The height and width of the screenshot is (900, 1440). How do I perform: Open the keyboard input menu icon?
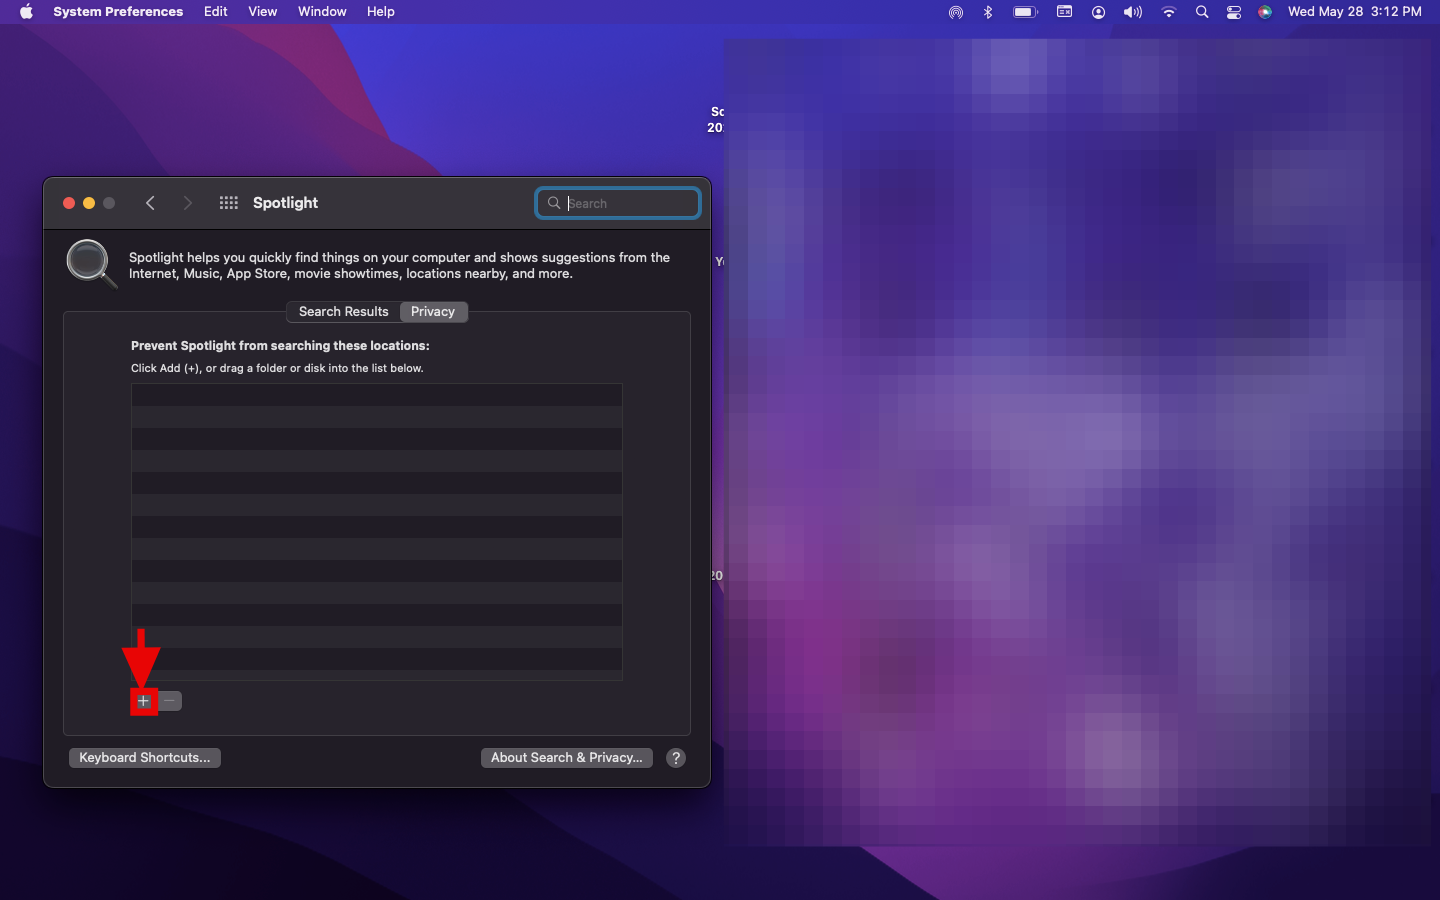(1064, 12)
